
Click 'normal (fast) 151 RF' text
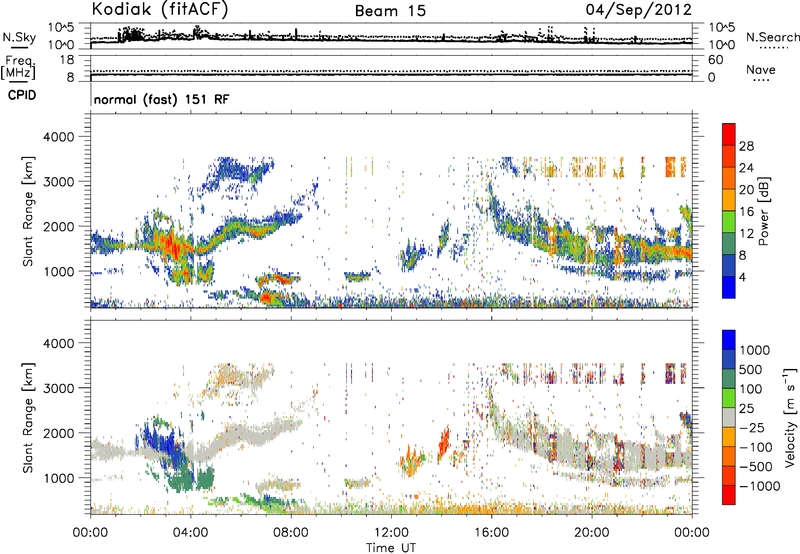click(162, 99)
